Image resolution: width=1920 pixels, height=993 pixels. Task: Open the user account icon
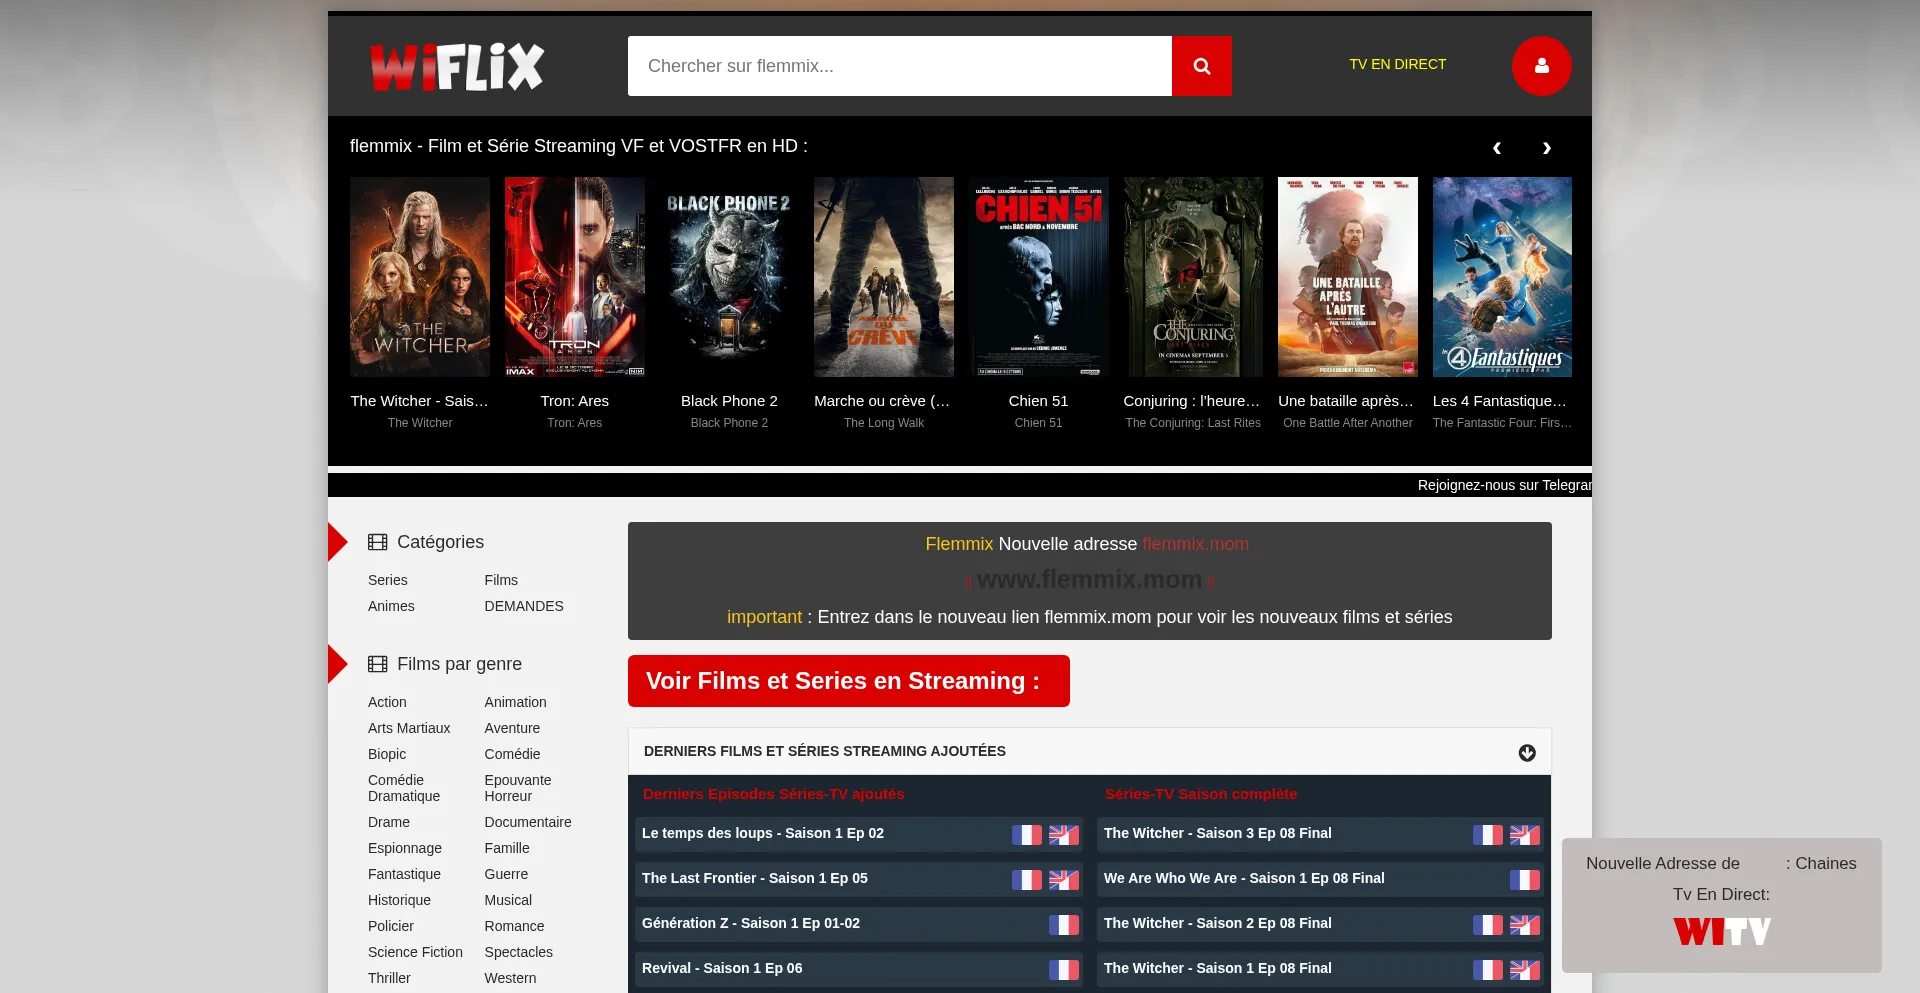click(x=1541, y=66)
